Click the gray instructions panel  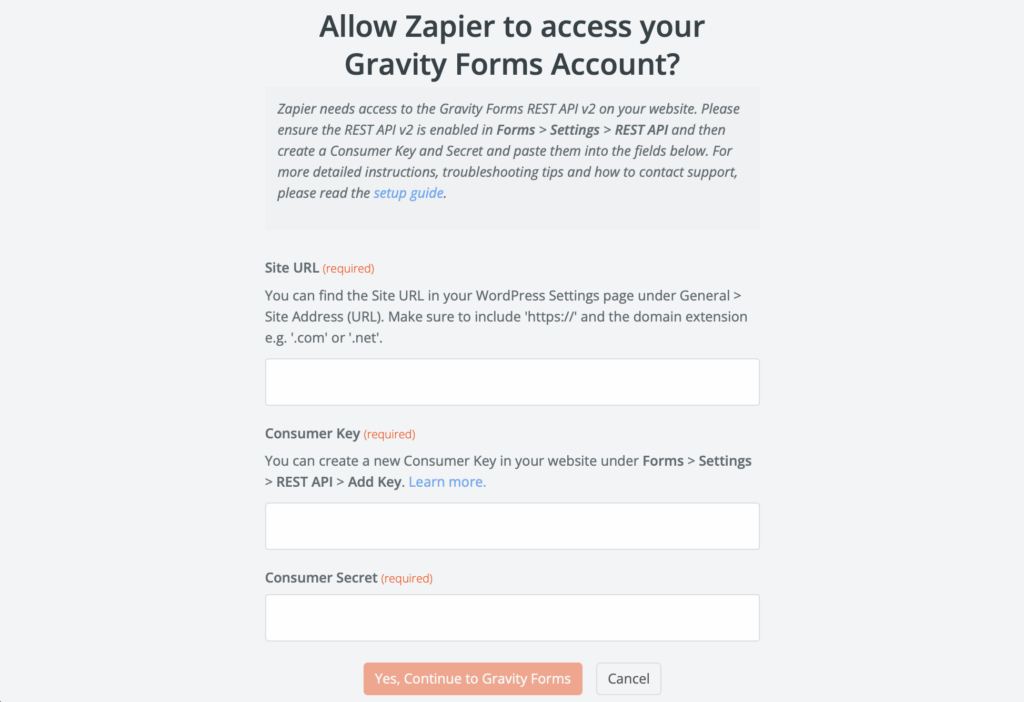511,158
